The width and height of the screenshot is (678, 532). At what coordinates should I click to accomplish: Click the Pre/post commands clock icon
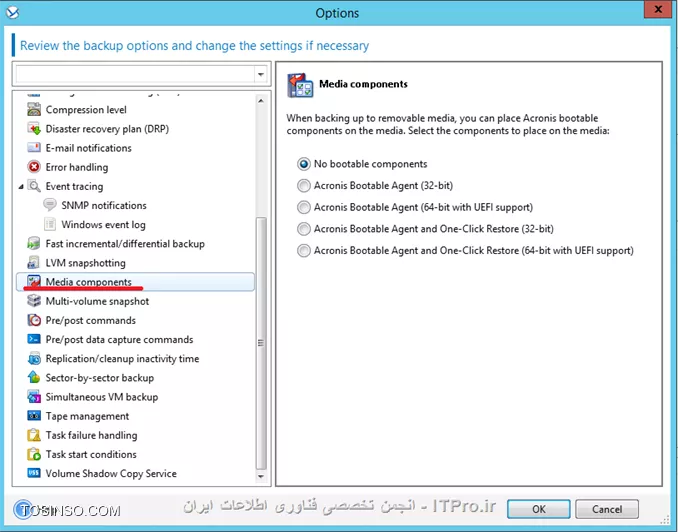pyautogui.click(x=34, y=320)
